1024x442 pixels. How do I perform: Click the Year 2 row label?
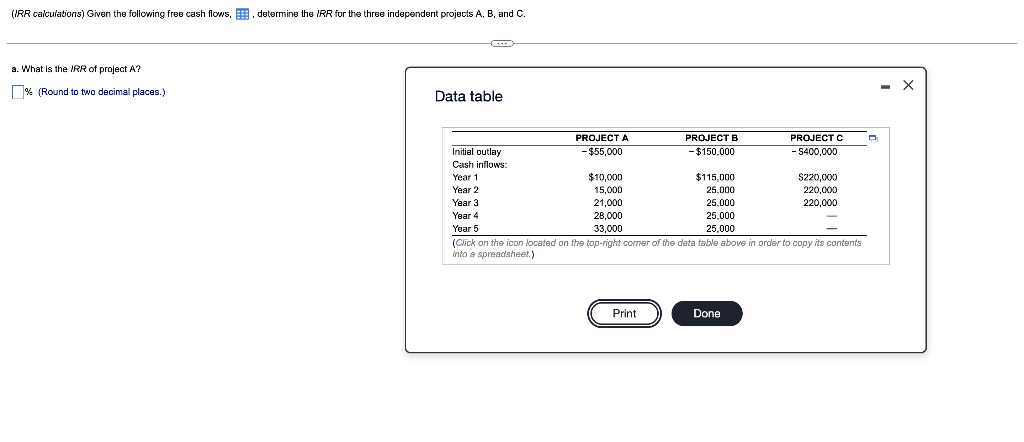pyautogui.click(x=466, y=190)
